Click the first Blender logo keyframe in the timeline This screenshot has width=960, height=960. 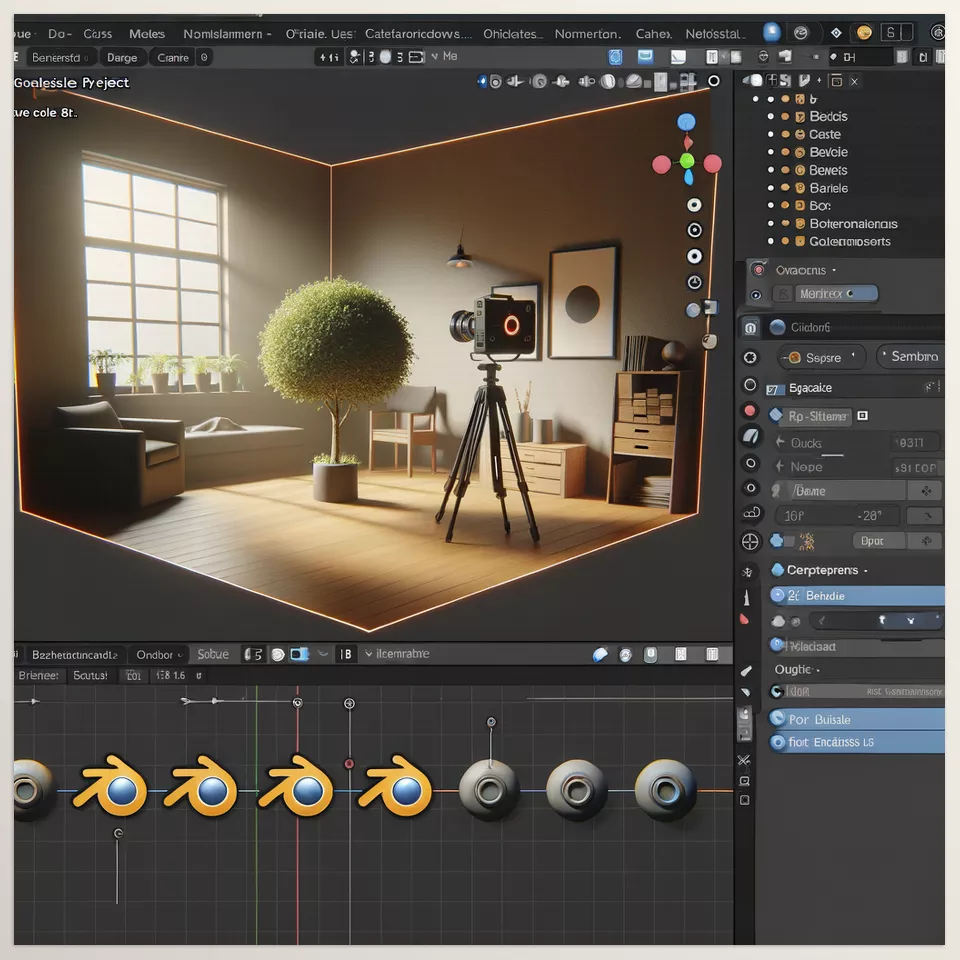click(113, 787)
